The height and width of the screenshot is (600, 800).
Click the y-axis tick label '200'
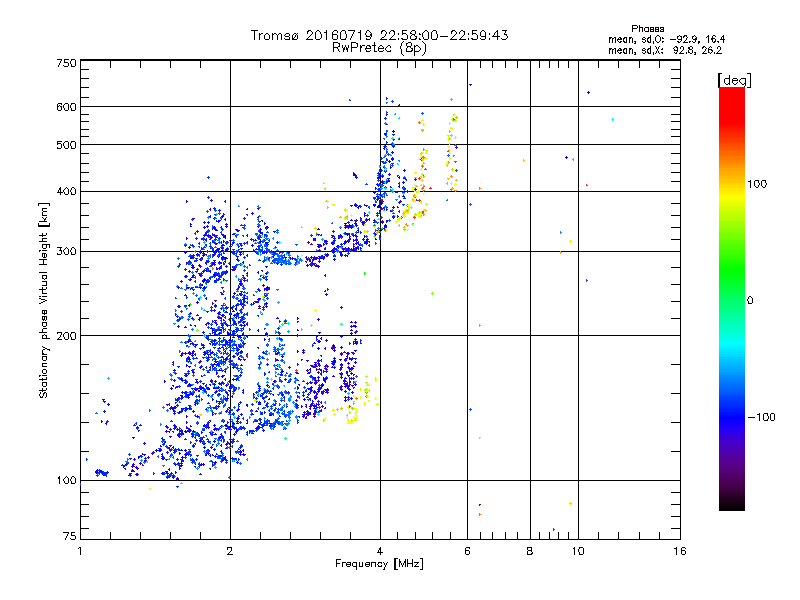[x=66, y=336]
